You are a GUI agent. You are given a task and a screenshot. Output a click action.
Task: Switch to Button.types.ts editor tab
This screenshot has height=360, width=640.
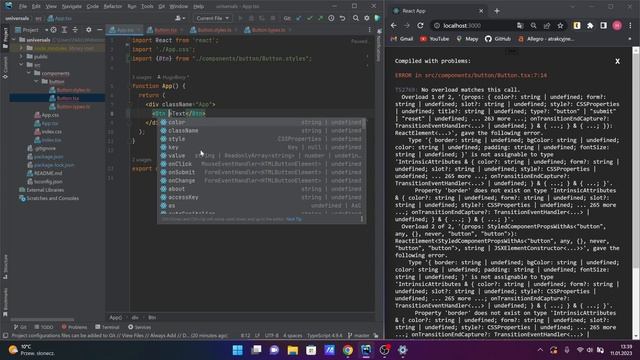[268, 30]
